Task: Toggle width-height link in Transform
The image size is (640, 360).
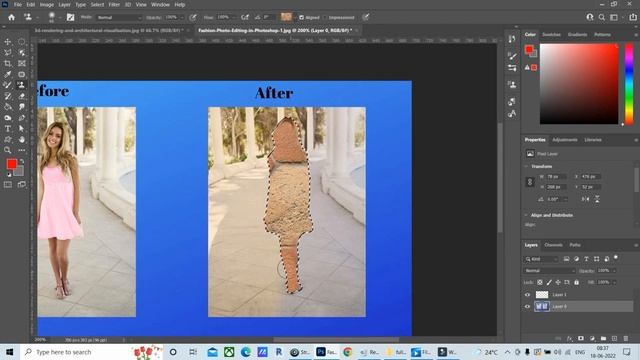Action: click(x=530, y=182)
